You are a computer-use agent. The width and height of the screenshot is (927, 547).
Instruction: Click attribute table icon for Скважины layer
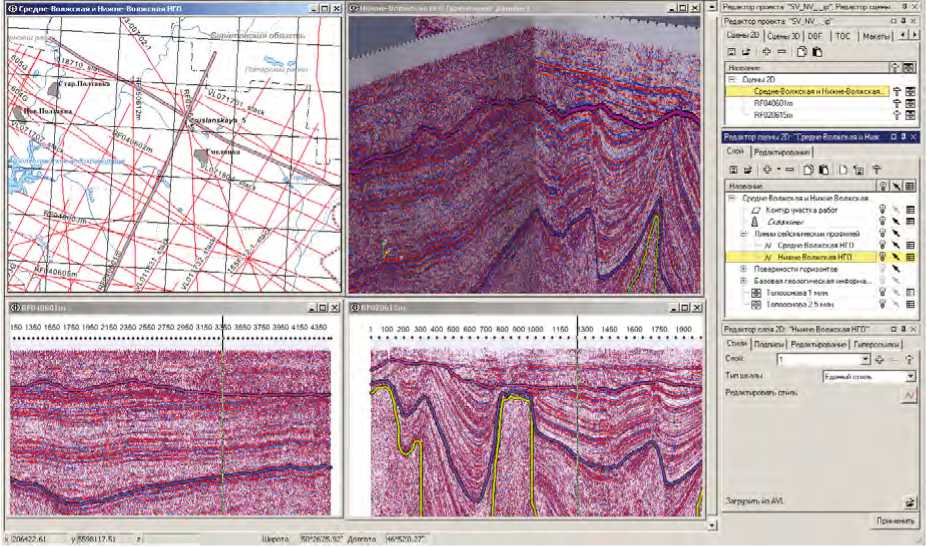[x=909, y=222]
